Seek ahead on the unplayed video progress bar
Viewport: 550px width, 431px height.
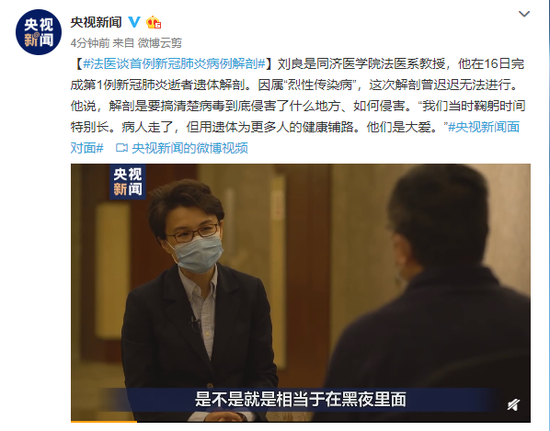tap(334, 422)
